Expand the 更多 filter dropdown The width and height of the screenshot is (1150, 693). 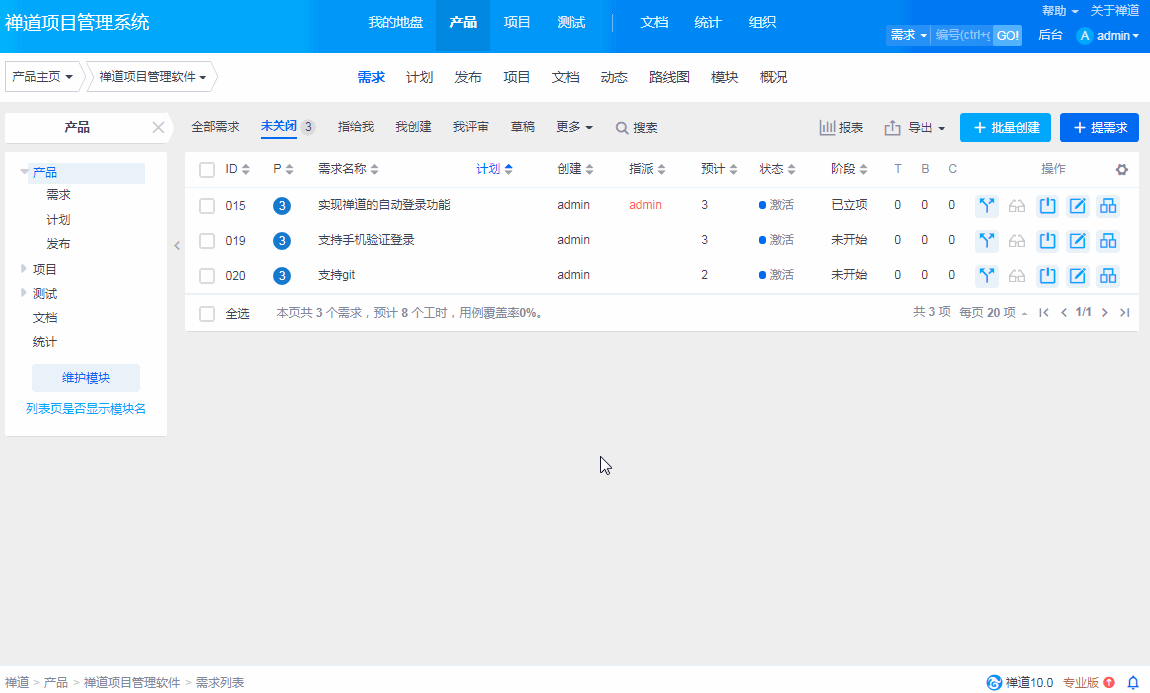(574, 127)
